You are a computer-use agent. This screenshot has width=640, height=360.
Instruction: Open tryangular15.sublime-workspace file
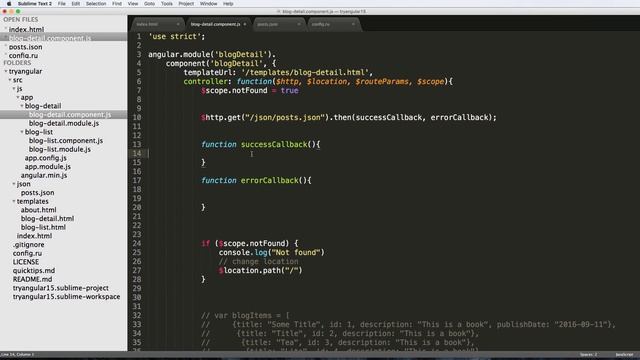66,297
